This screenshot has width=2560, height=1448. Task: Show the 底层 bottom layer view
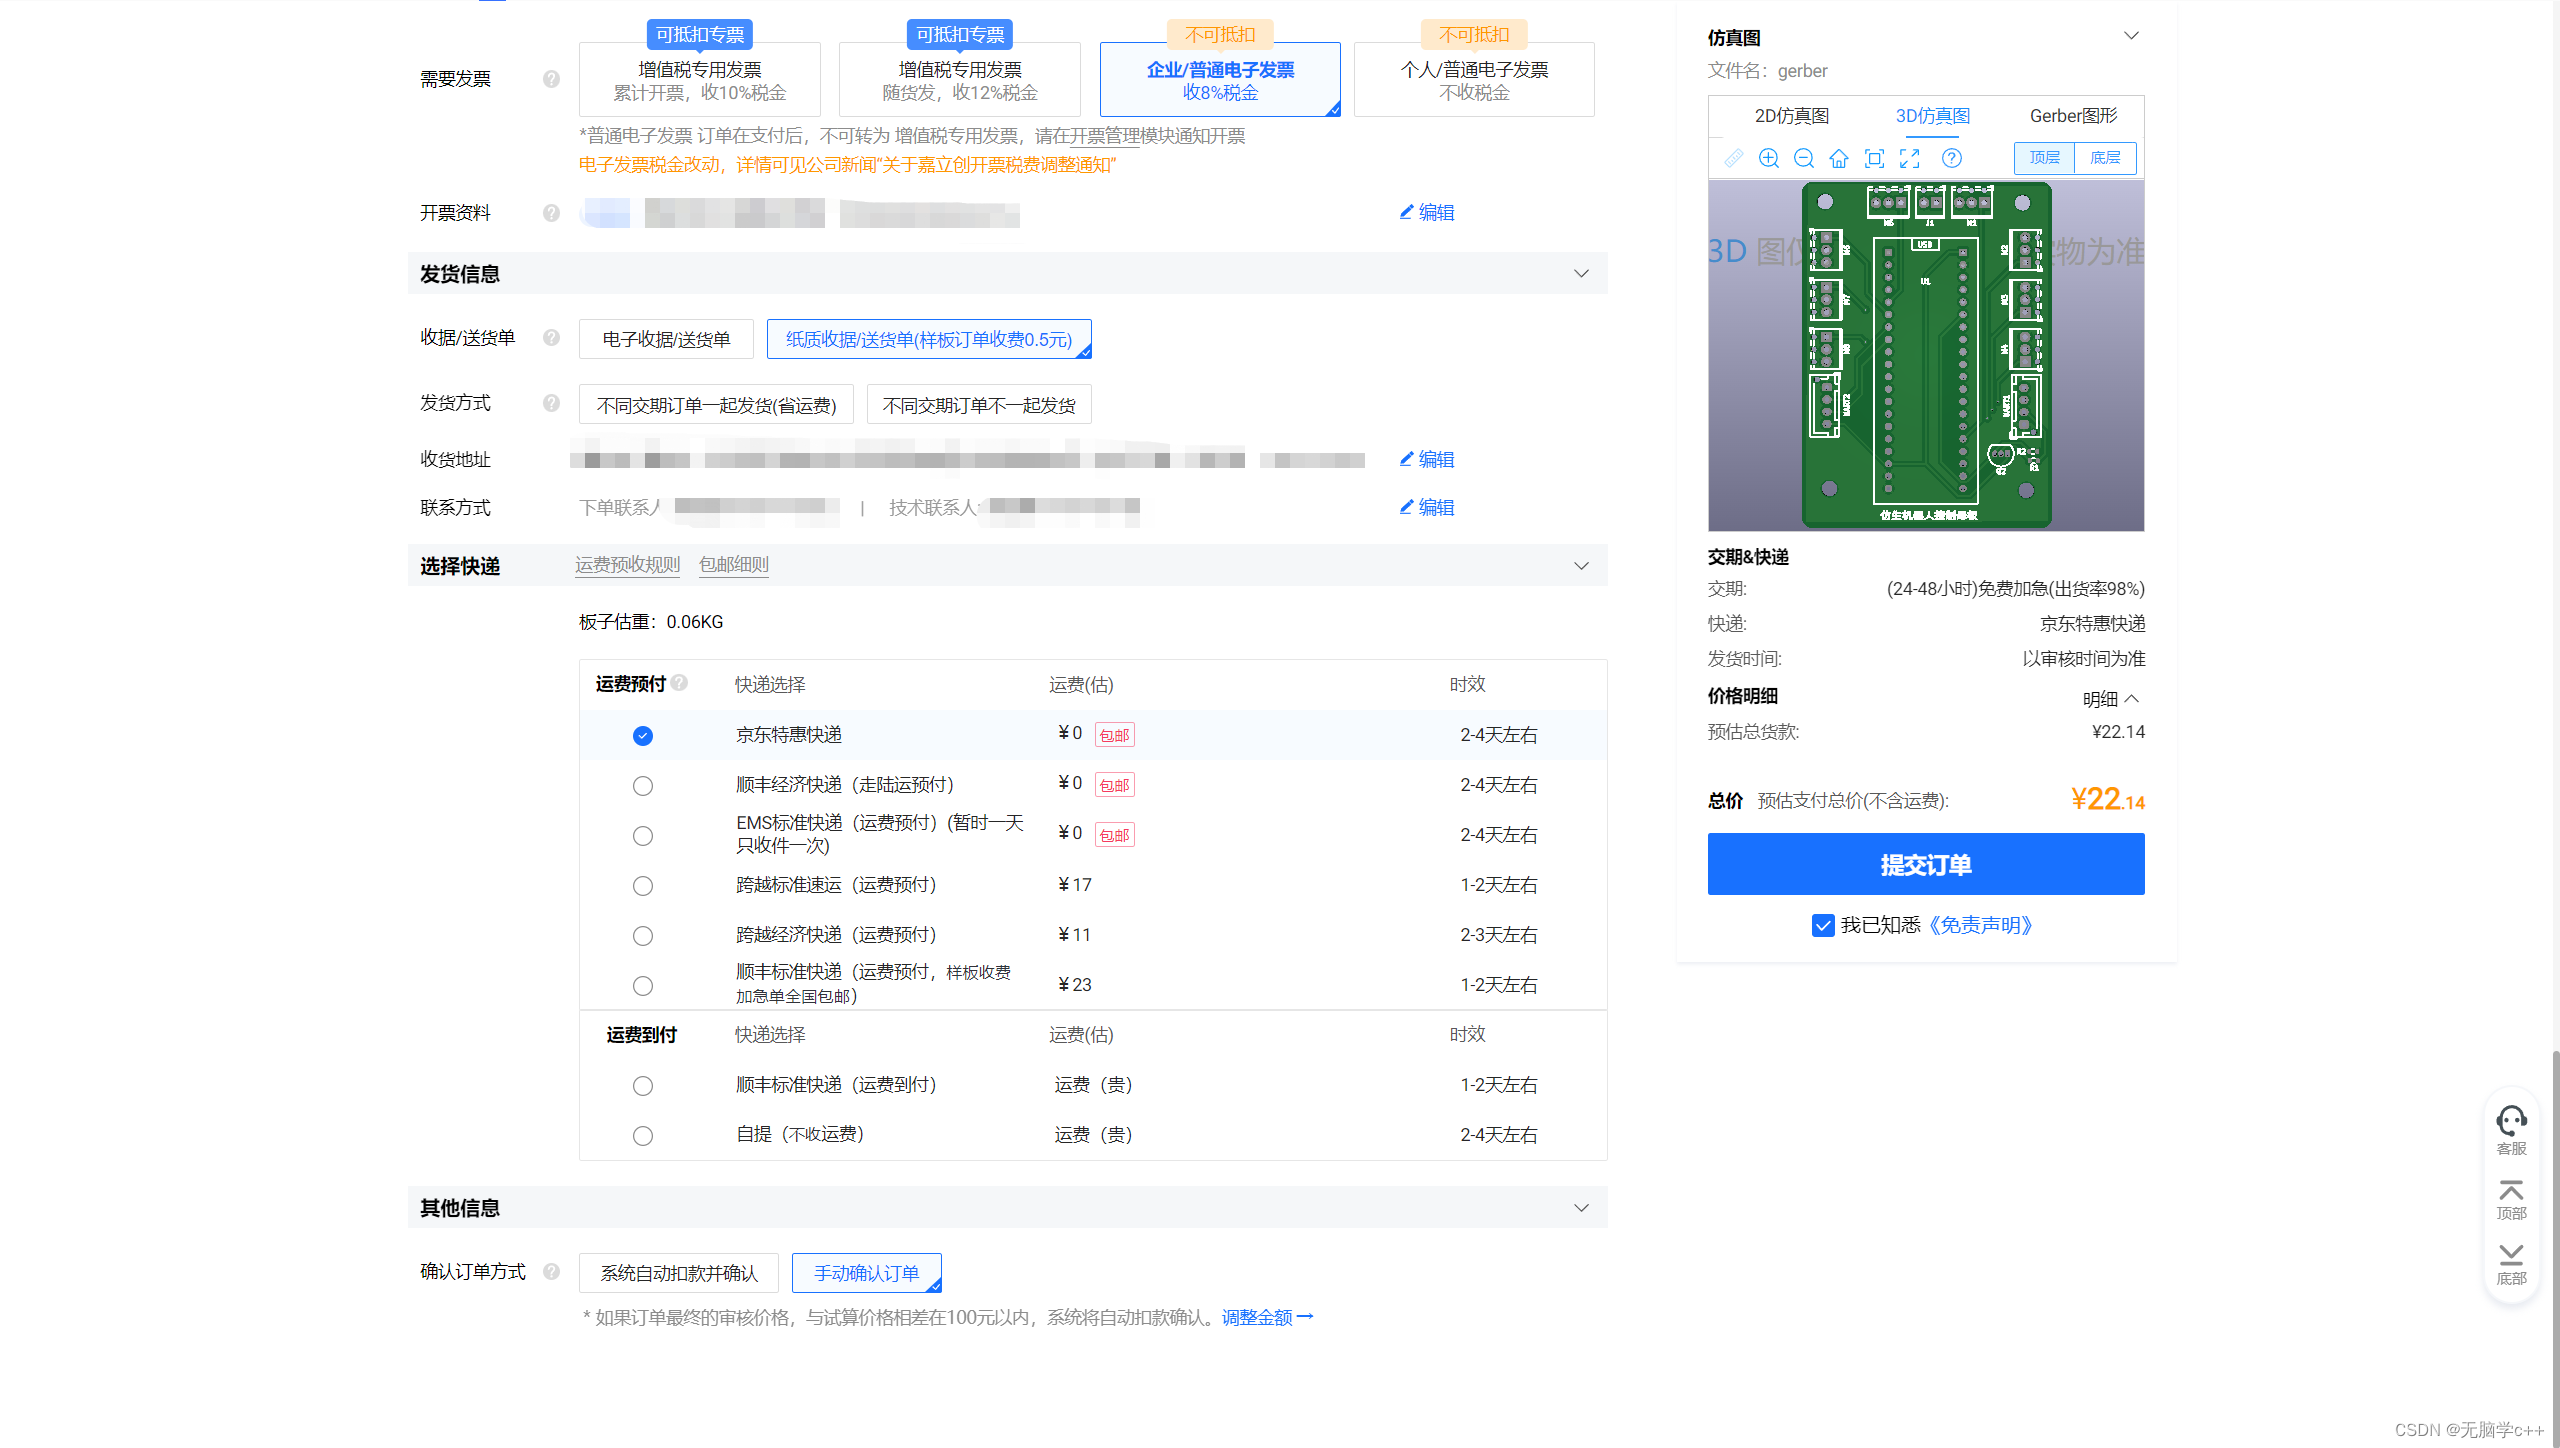(2105, 158)
